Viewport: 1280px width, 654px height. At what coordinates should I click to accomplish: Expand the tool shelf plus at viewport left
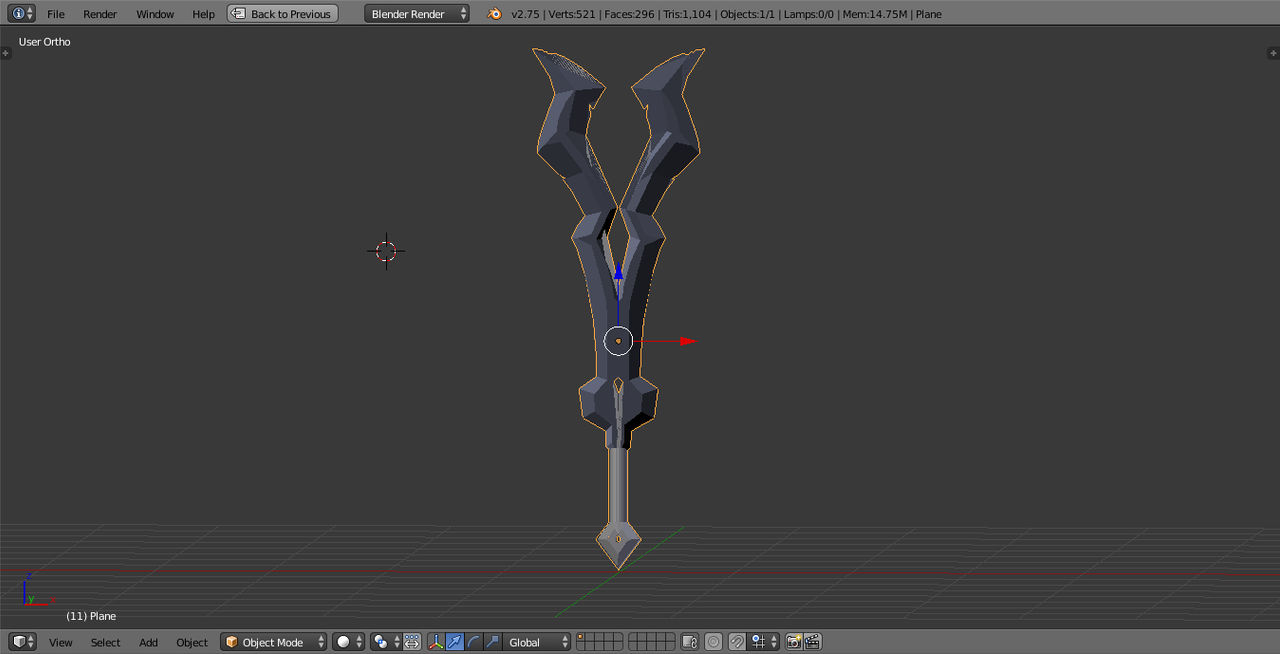pyautogui.click(x=6, y=52)
